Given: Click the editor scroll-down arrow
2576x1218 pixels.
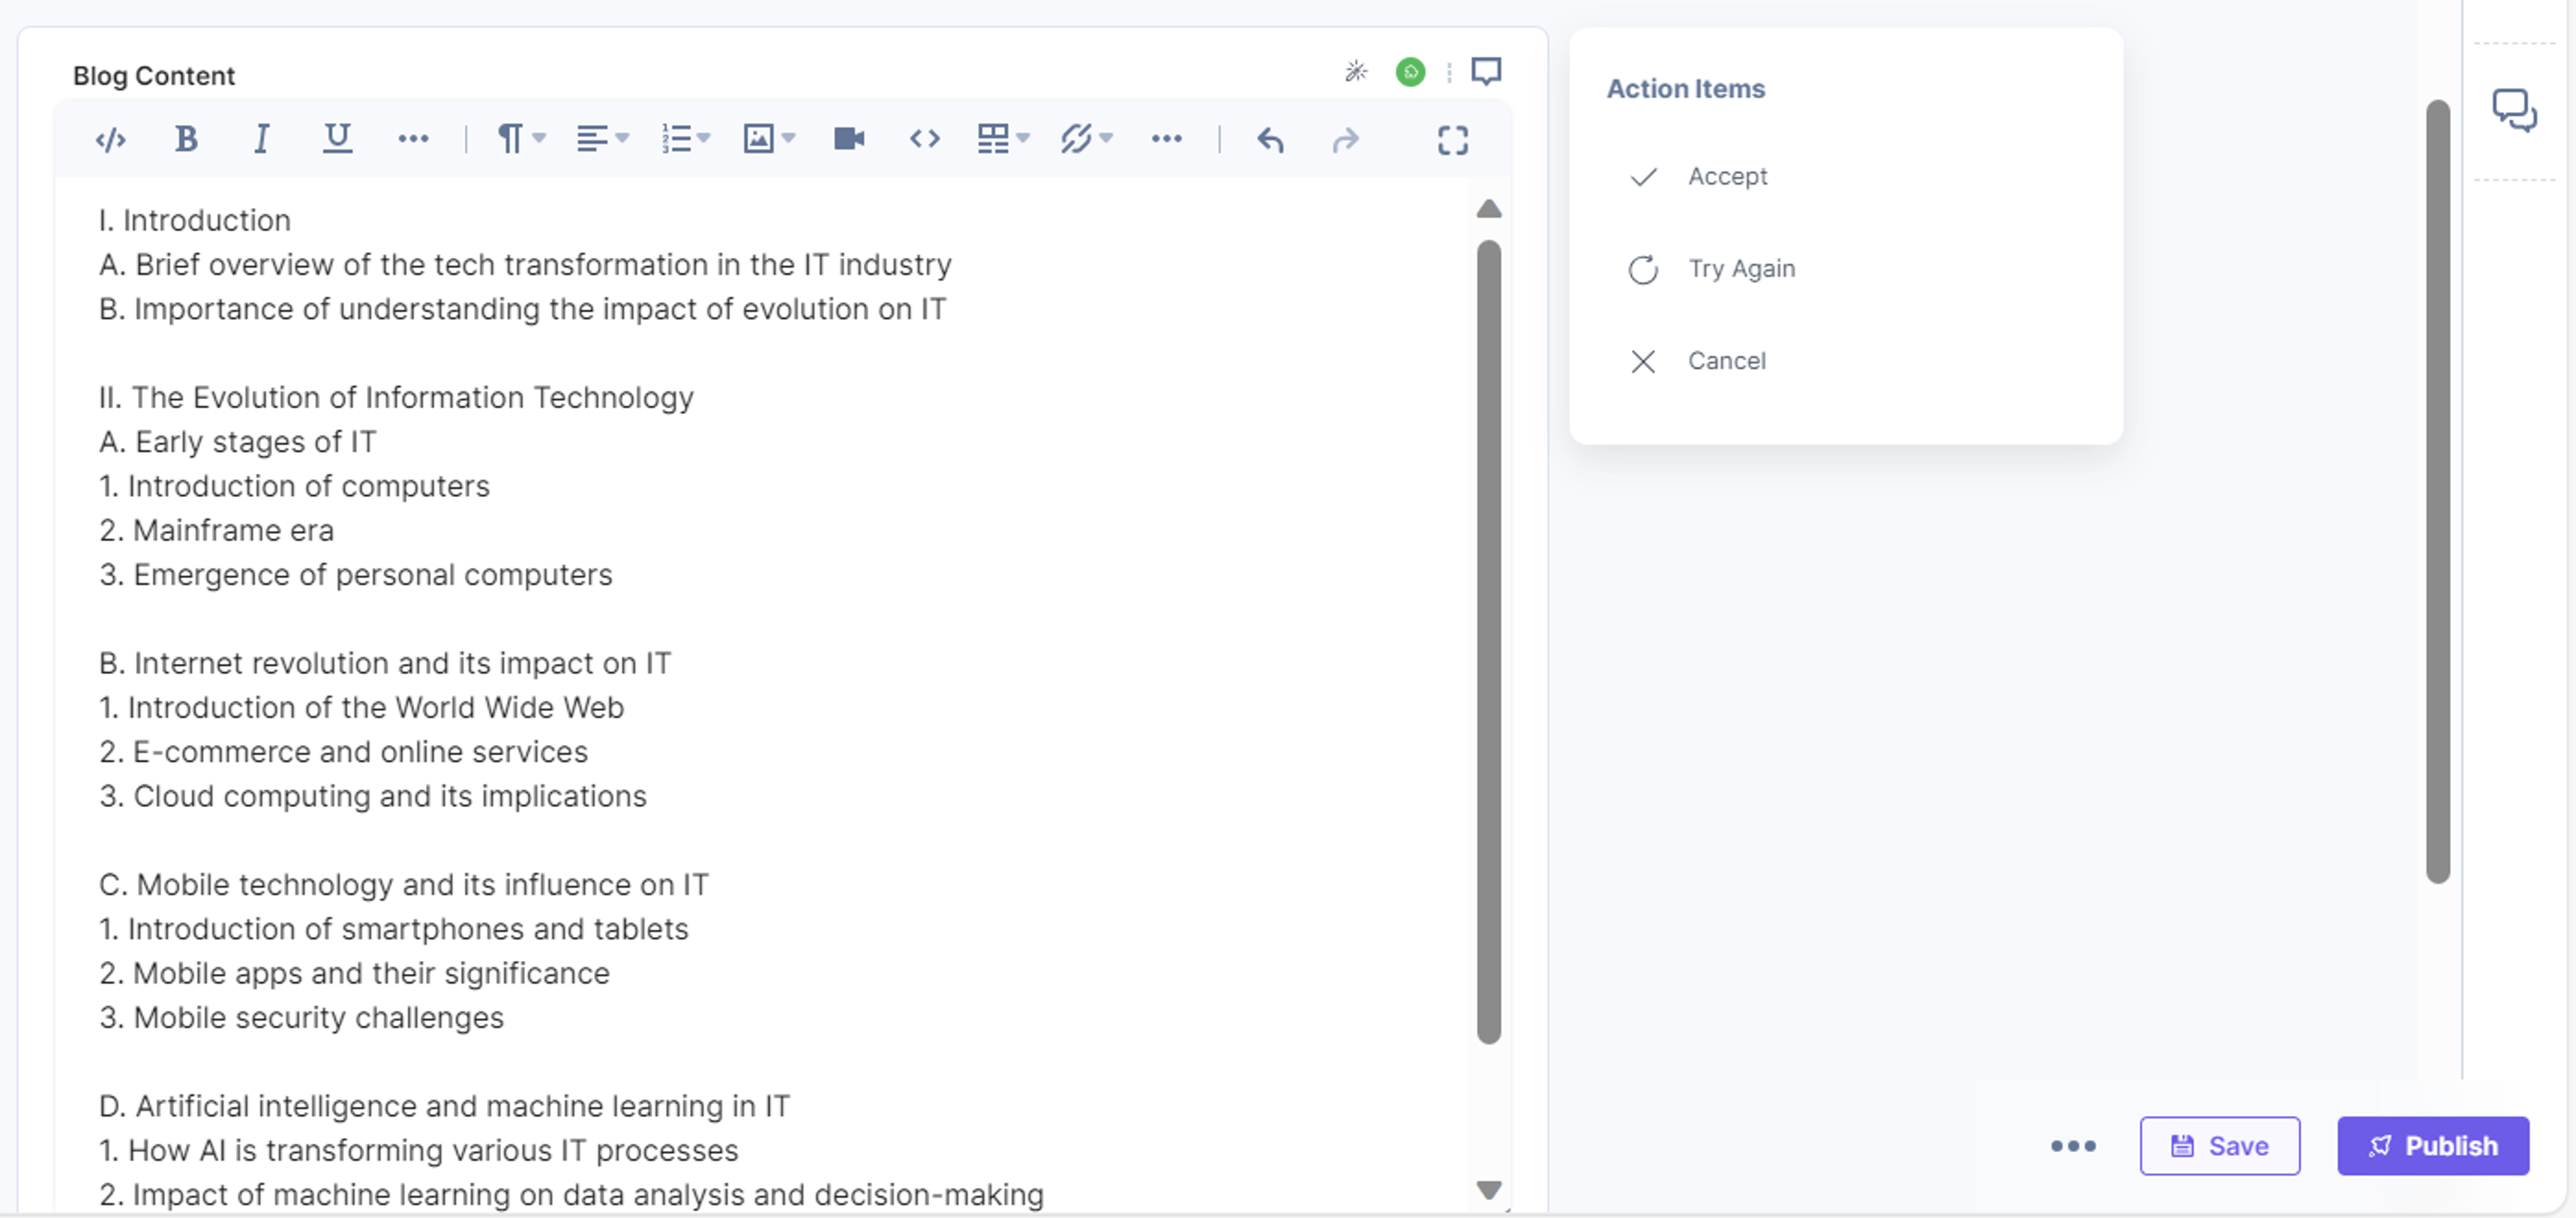Looking at the screenshot, I should point(1489,1190).
